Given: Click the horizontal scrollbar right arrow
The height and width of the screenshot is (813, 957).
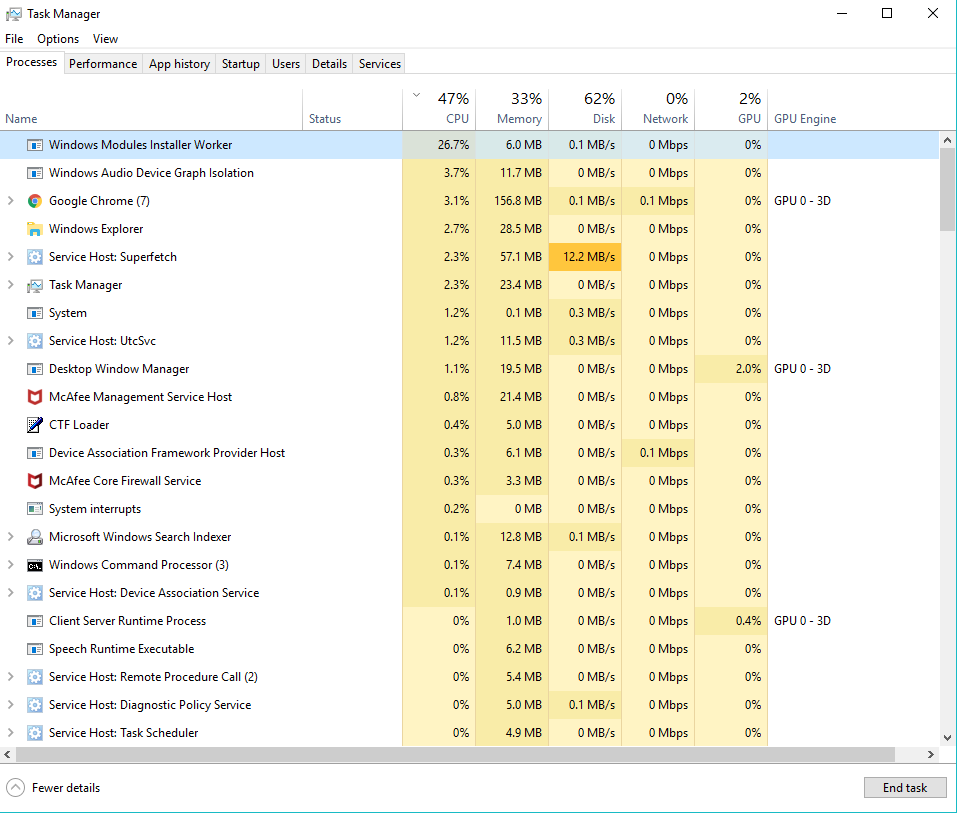Looking at the screenshot, I should tap(931, 754).
